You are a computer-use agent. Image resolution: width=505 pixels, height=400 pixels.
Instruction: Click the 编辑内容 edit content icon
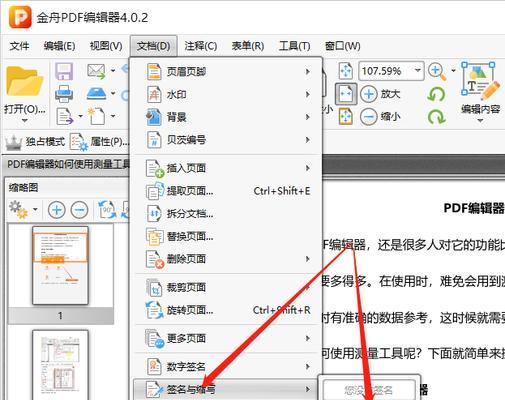[x=480, y=82]
